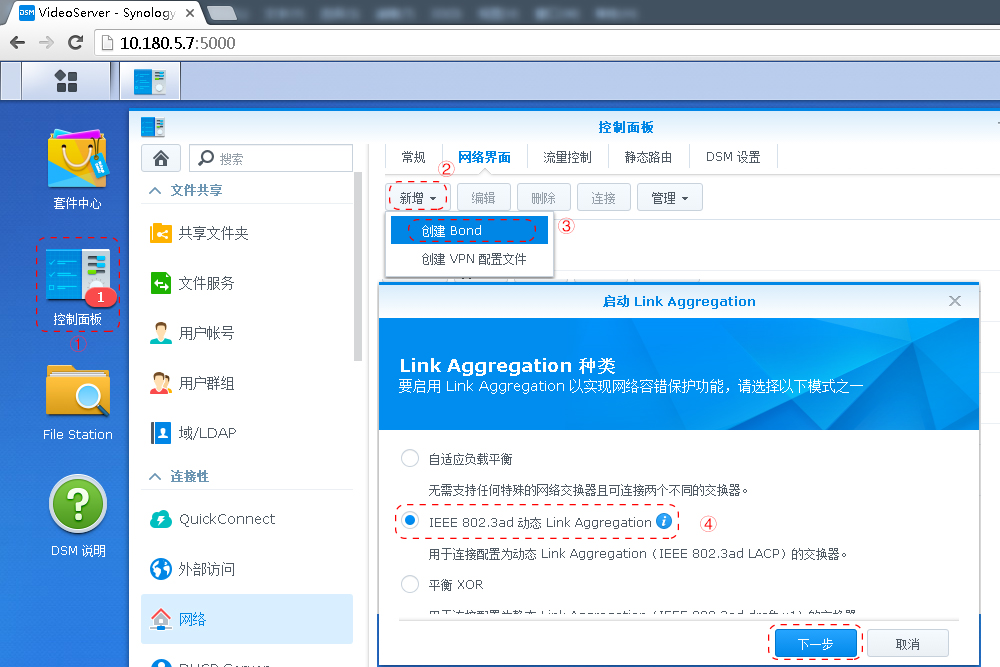Click the home icon above the search box

[x=161, y=158]
